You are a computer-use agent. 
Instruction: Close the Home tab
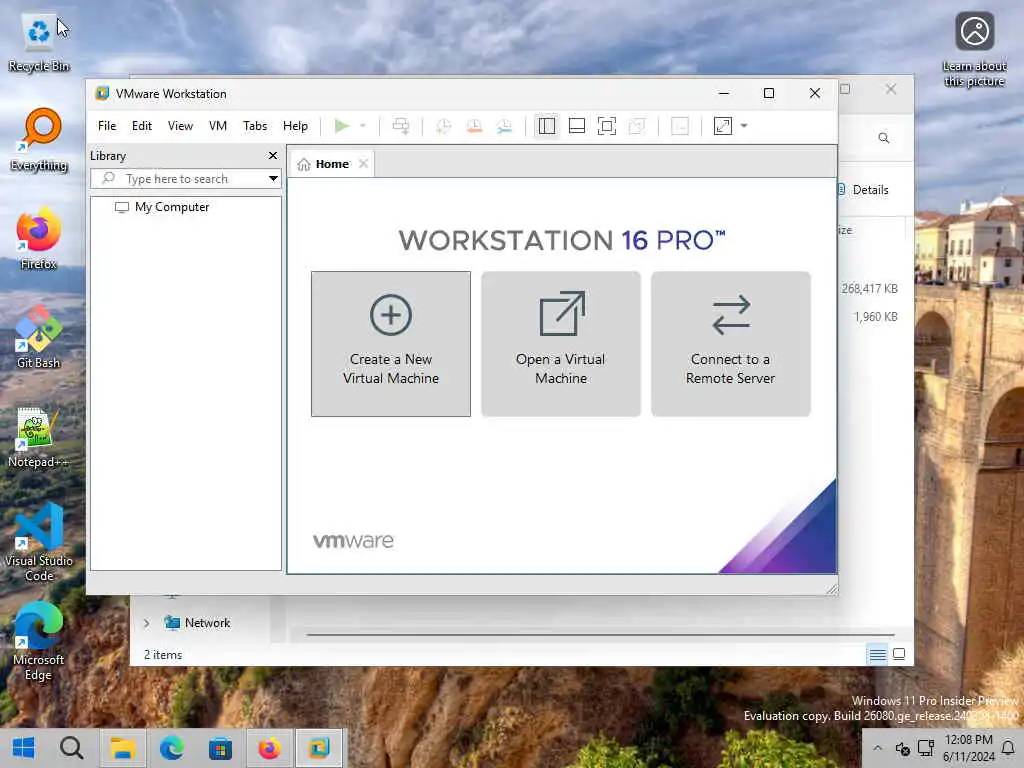click(364, 164)
